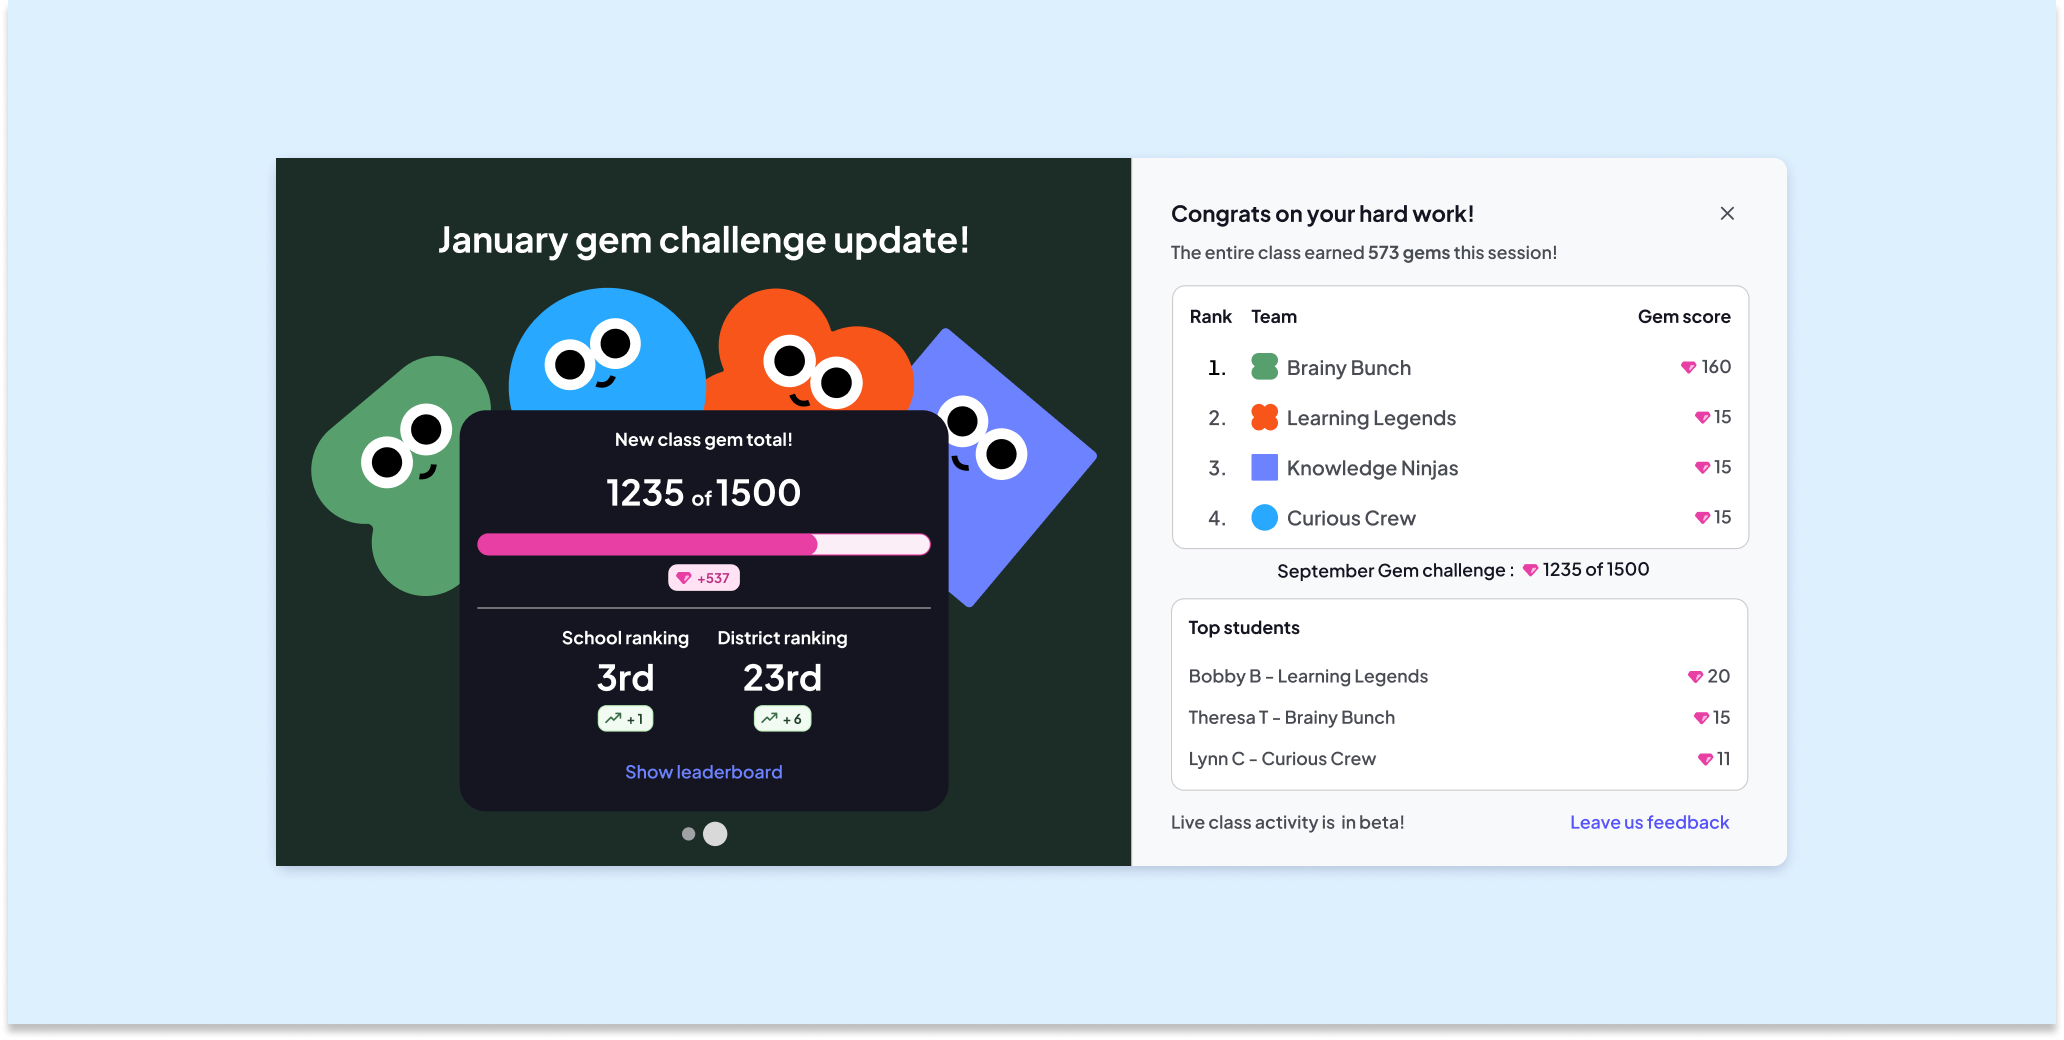
Task: Click the 1235 of 1500 class total
Action: pos(703,493)
